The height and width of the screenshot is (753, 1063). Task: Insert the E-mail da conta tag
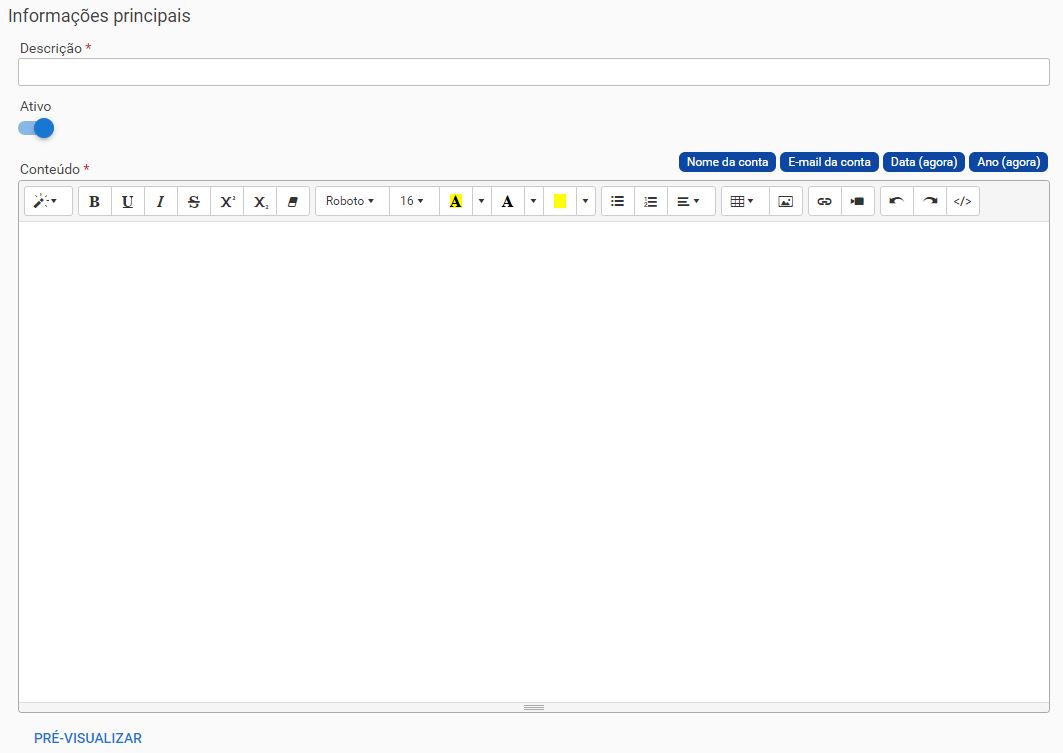[829, 162]
